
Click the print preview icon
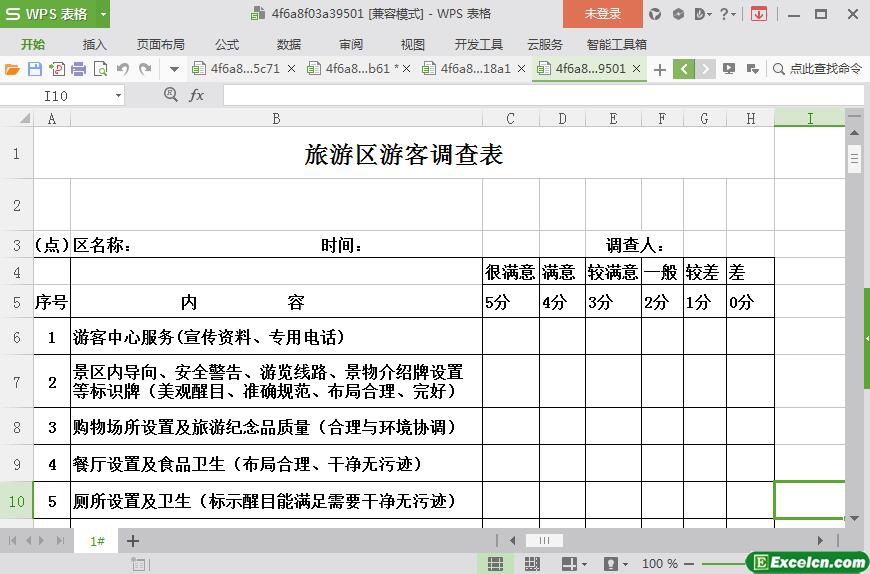[100, 69]
